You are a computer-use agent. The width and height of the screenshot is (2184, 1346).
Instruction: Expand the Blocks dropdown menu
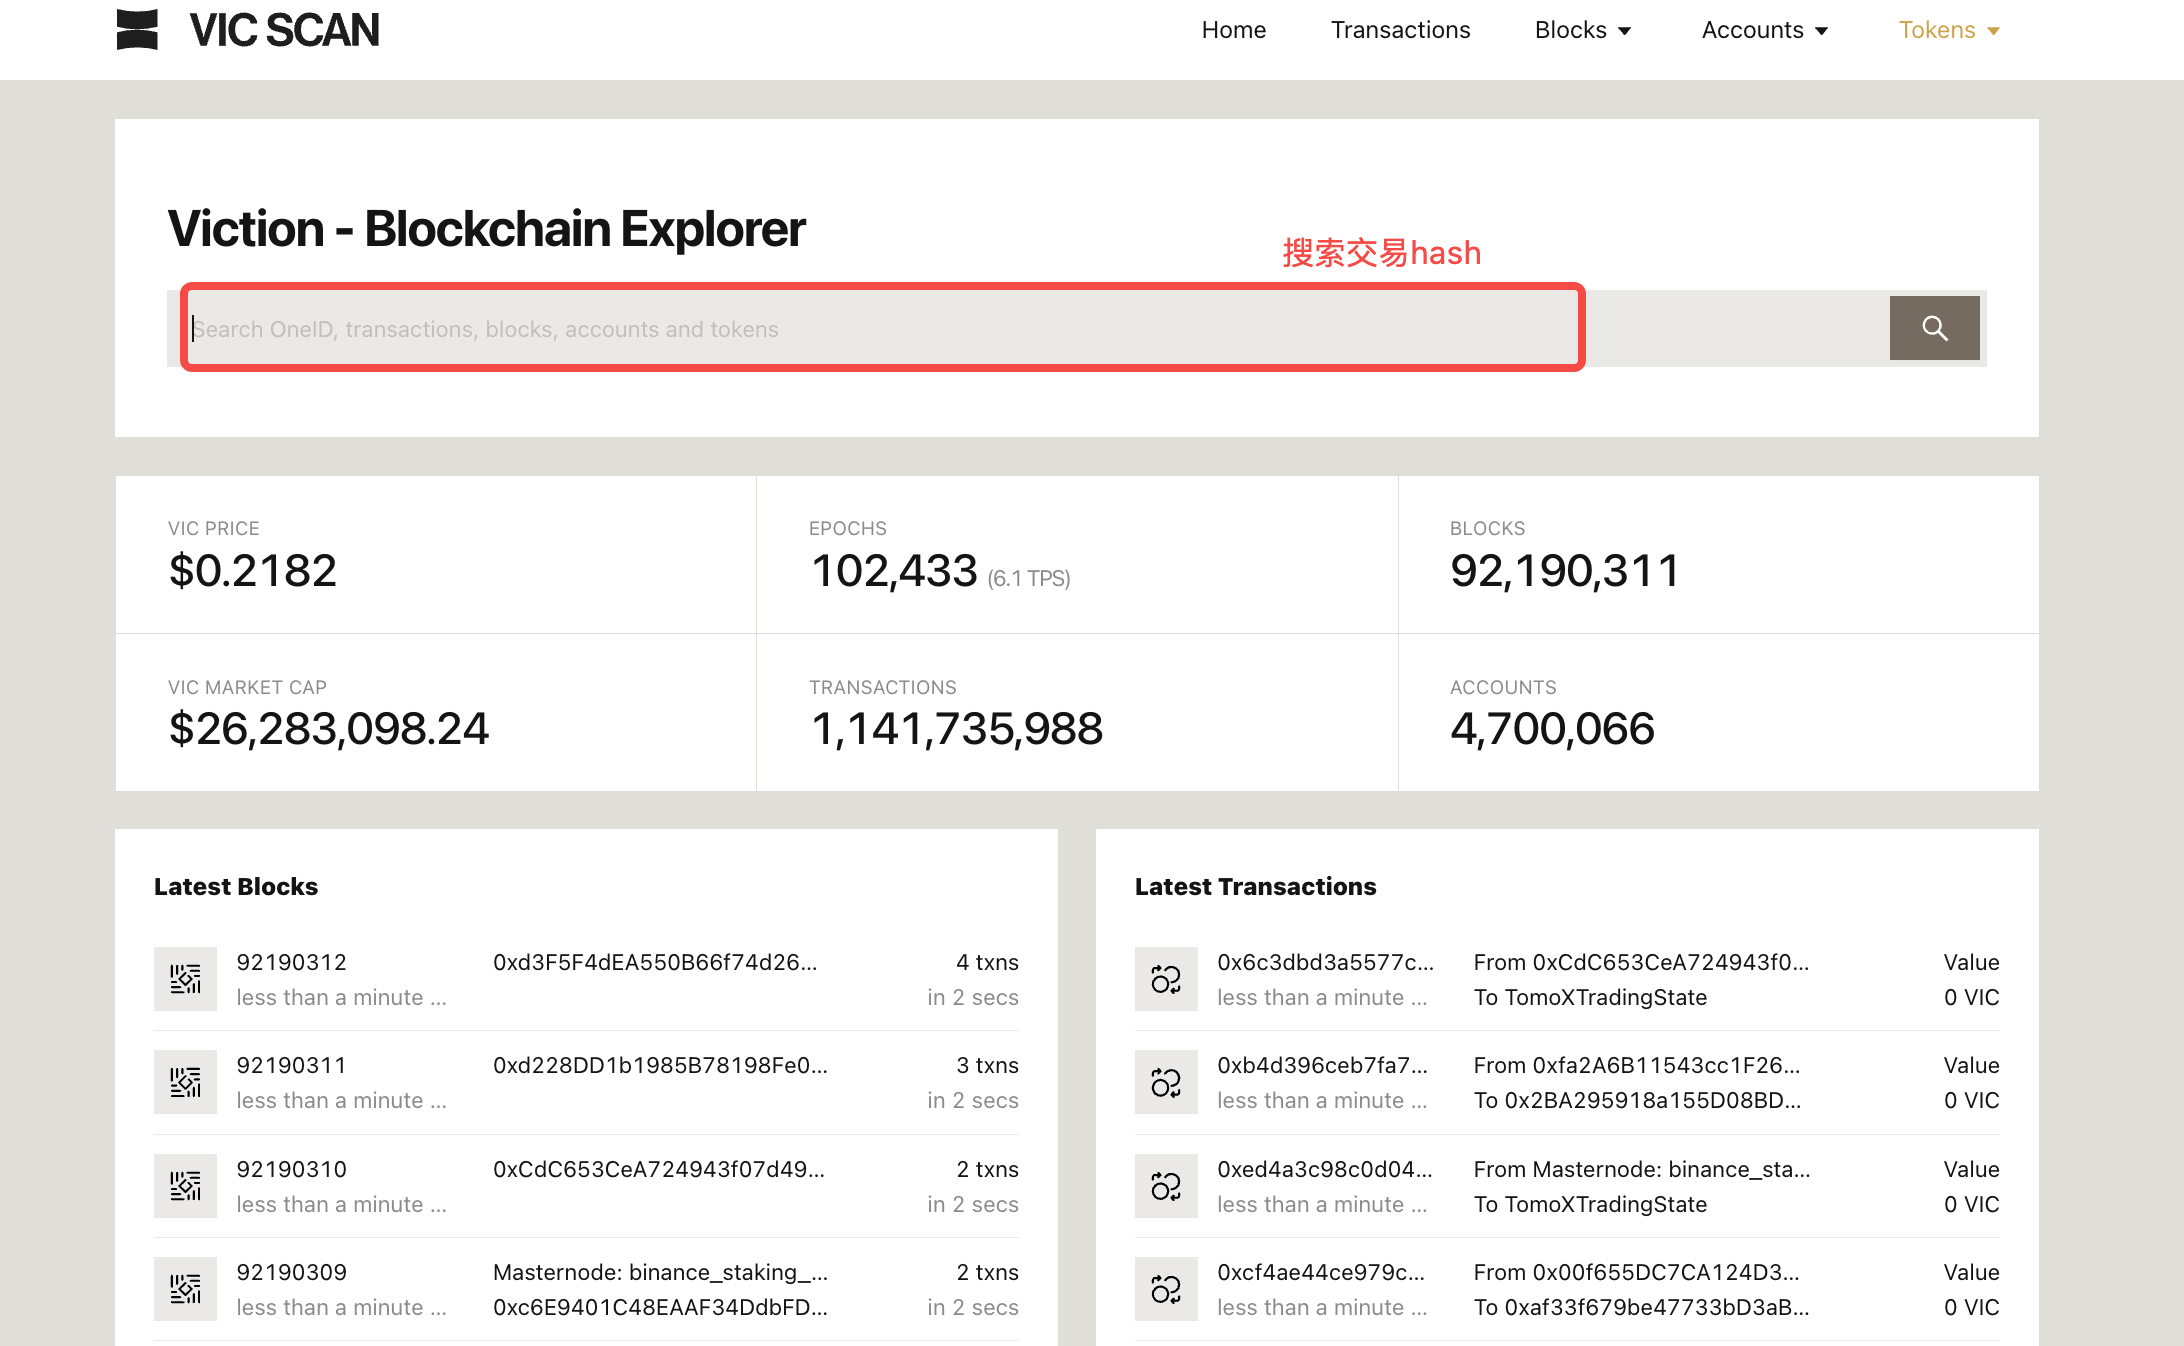click(x=1583, y=30)
